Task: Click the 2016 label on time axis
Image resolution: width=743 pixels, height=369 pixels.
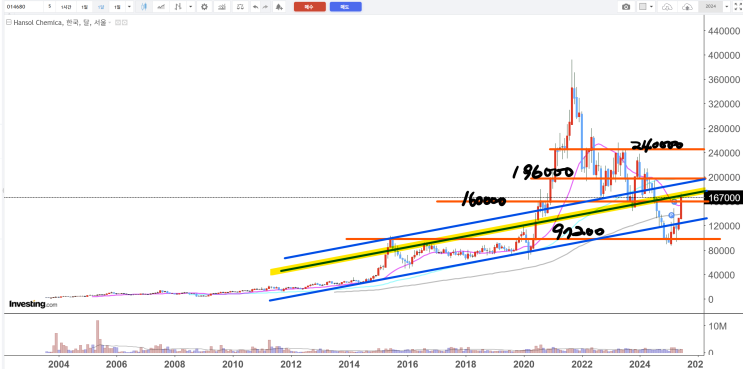Action: click(408, 363)
